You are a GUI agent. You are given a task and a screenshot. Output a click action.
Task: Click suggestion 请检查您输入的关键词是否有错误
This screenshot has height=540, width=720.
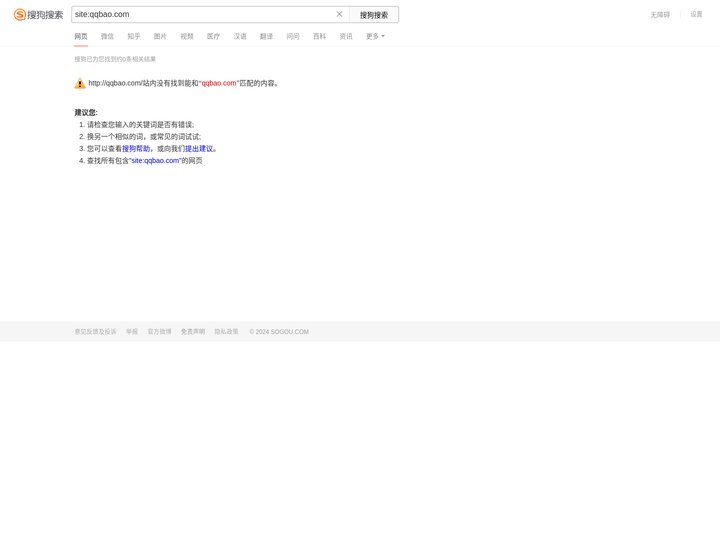[x=141, y=124]
